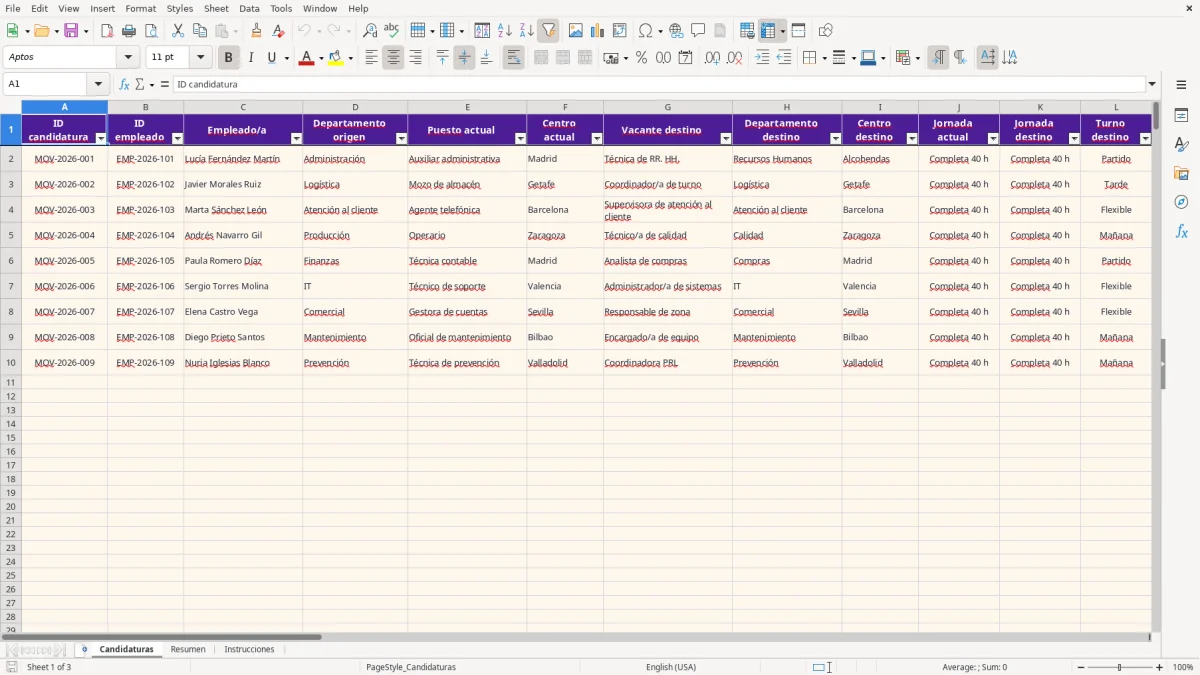
Task: Open filter dropdown for Turno destino column
Action: pos(1145,138)
